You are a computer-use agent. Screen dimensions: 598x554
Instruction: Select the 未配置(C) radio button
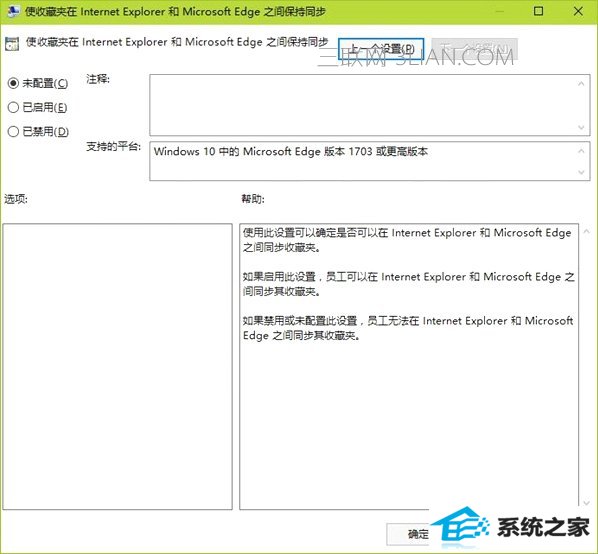pyautogui.click(x=13, y=83)
